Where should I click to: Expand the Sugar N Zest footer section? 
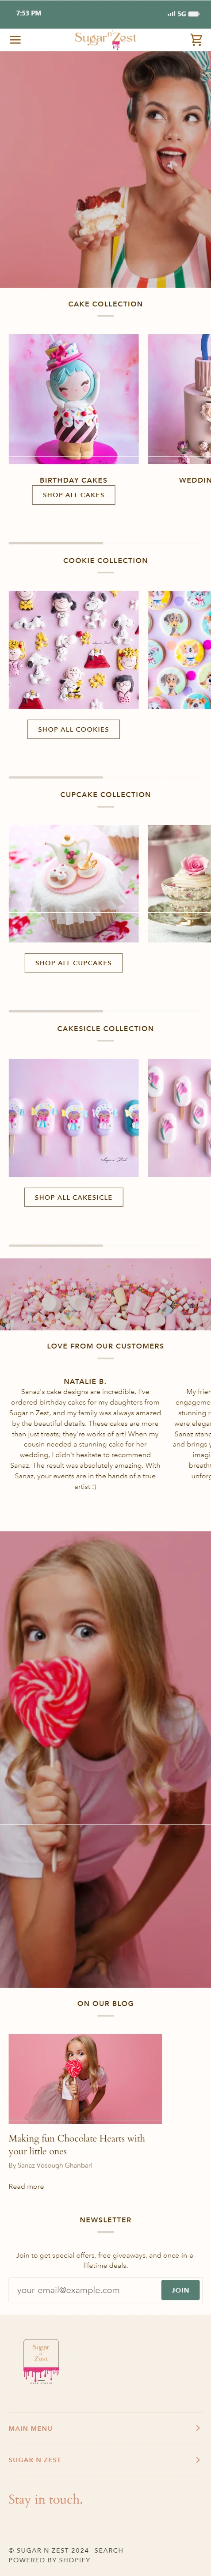[x=105, y=2459]
